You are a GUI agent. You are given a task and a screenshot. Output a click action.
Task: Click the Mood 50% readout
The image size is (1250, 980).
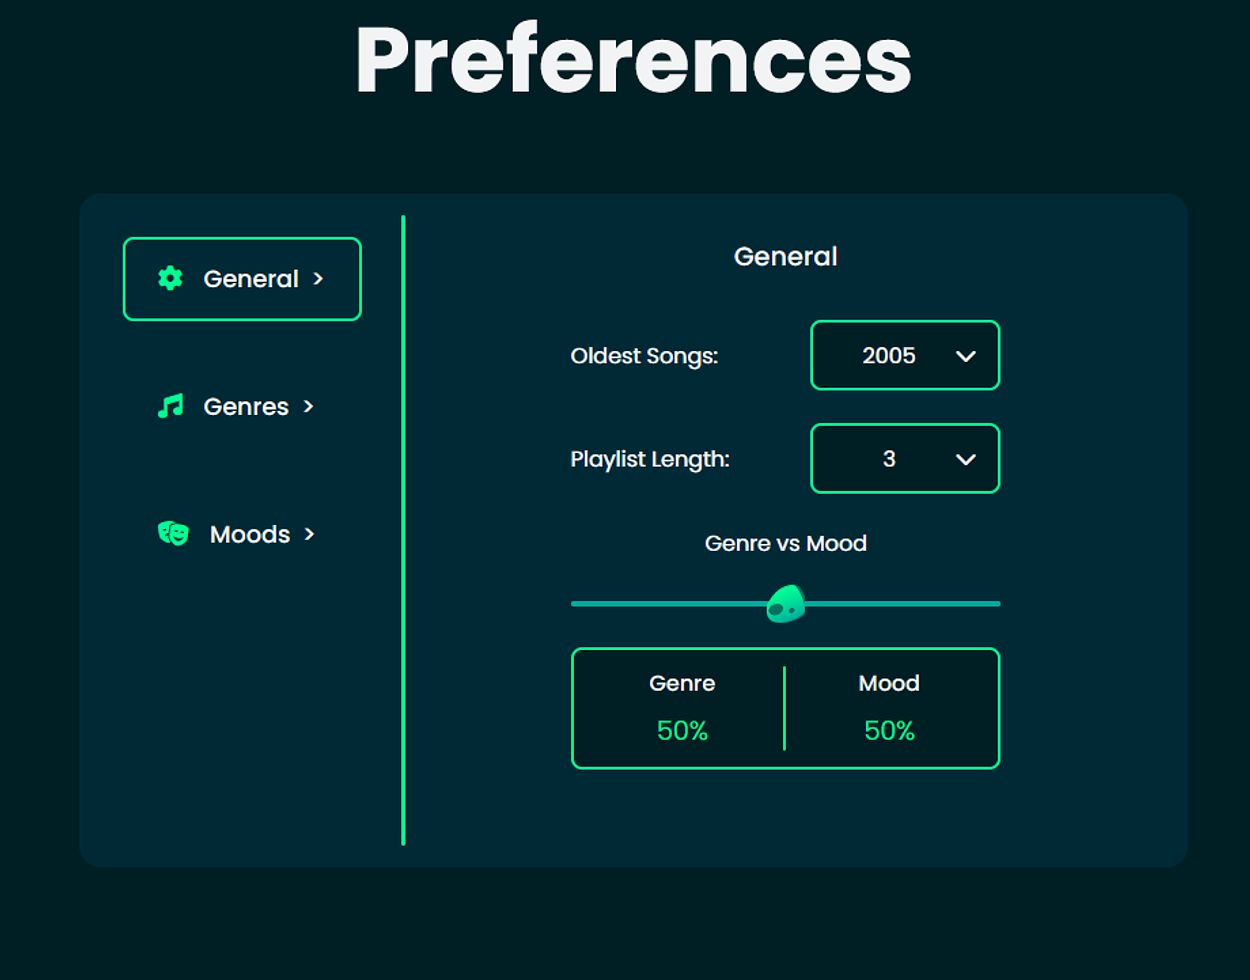[889, 731]
